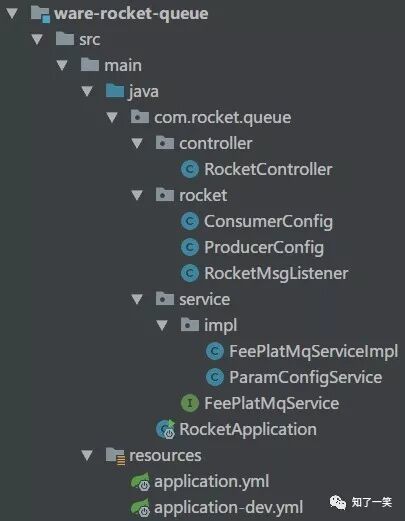Click the application-dev.yml Spring config icon
The height and width of the screenshot is (521, 405).
140,508
